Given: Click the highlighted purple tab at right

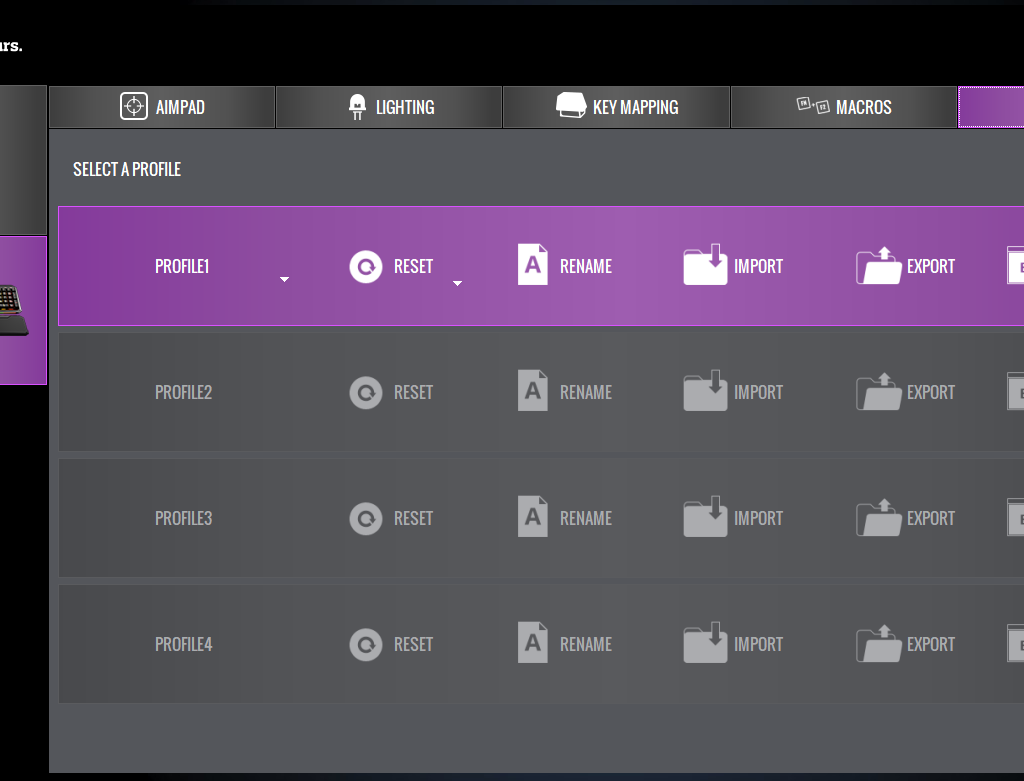Looking at the screenshot, I should (990, 107).
